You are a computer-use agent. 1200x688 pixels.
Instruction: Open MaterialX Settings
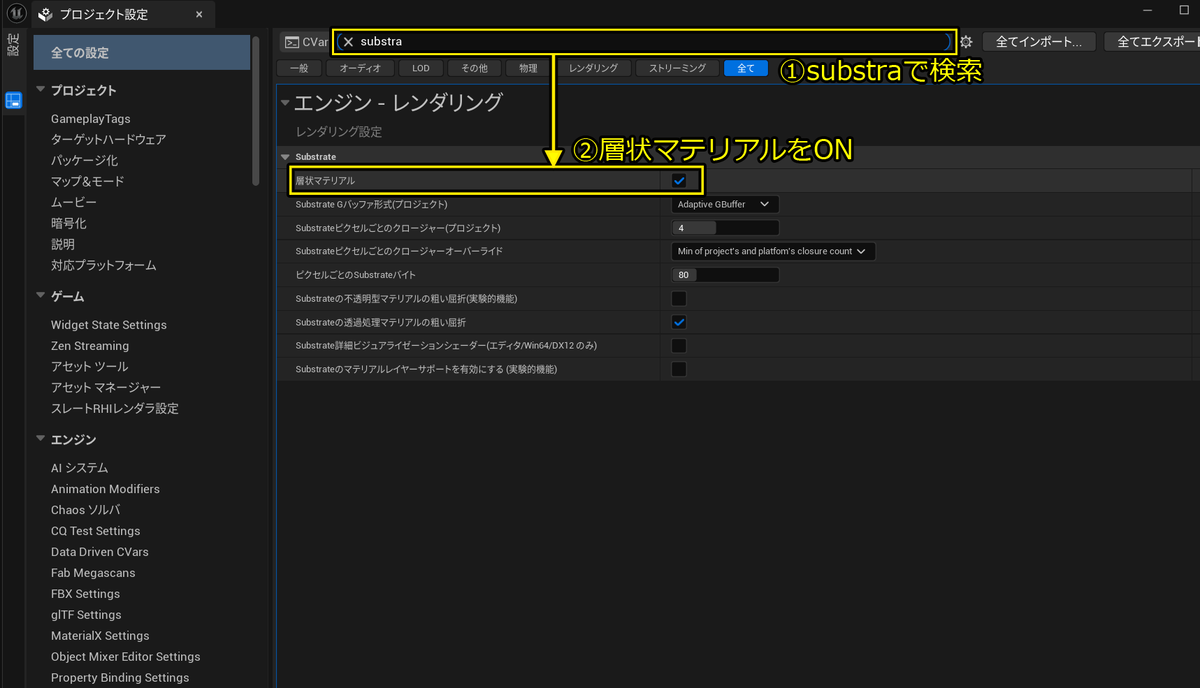point(100,636)
